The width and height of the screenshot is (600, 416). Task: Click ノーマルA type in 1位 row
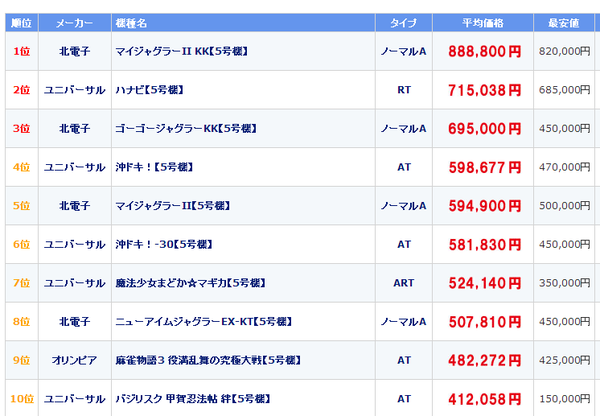point(404,51)
